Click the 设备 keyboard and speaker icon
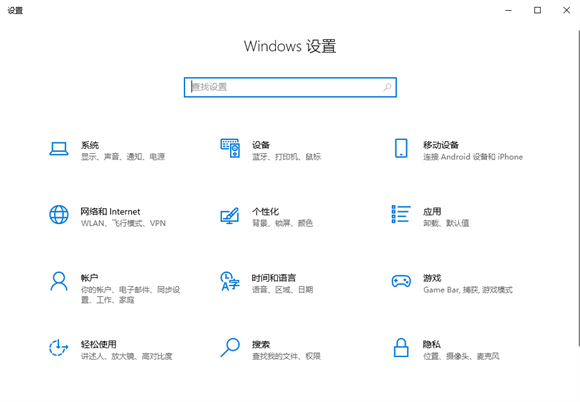The width and height of the screenshot is (580, 402). click(x=230, y=148)
